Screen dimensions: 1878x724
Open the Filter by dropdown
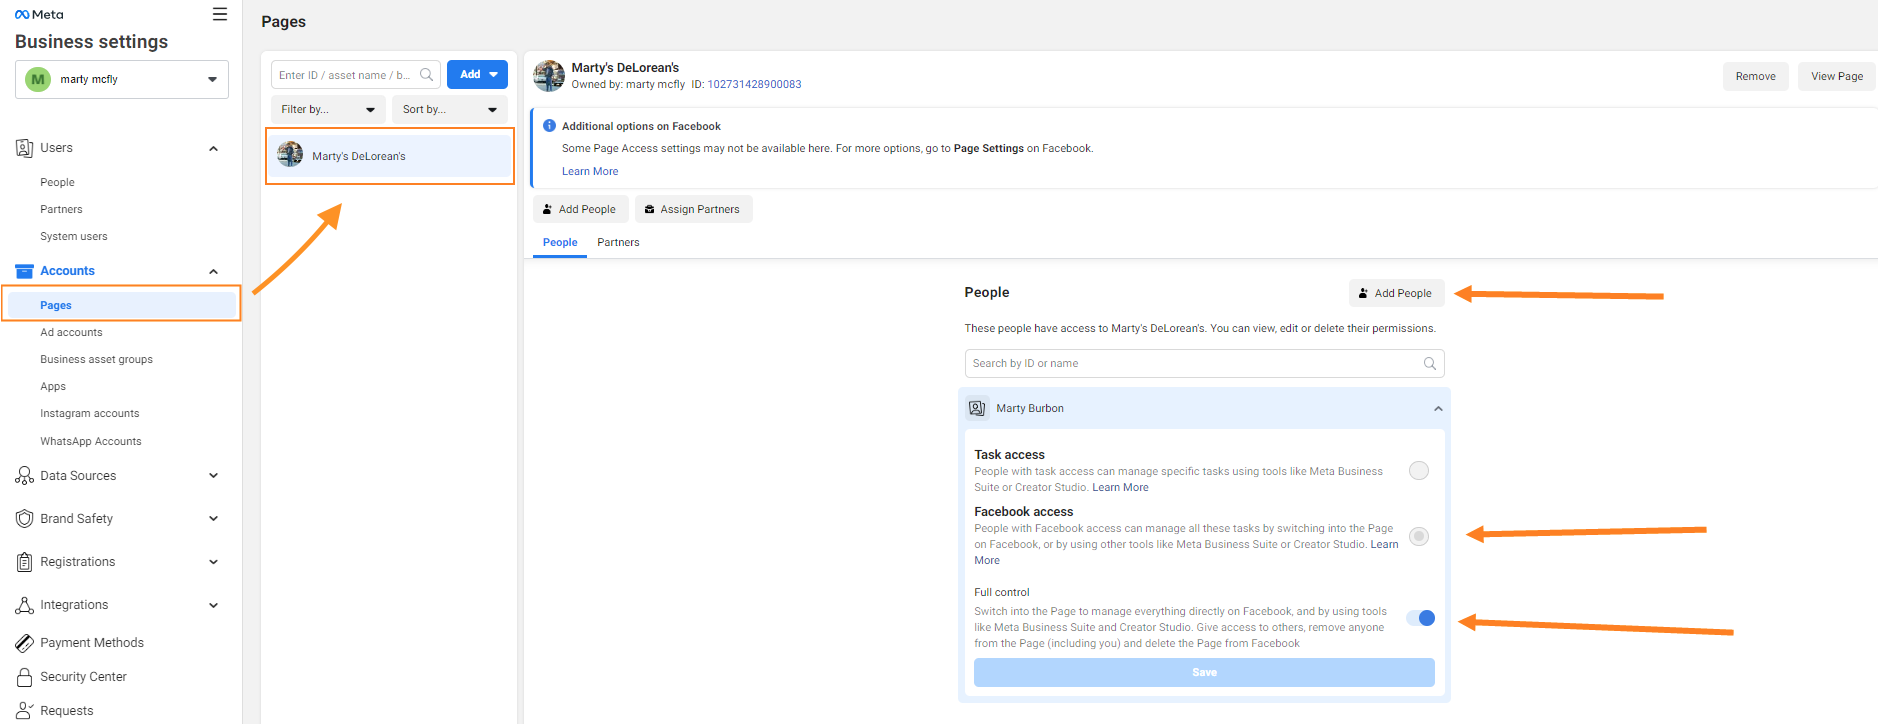[328, 109]
